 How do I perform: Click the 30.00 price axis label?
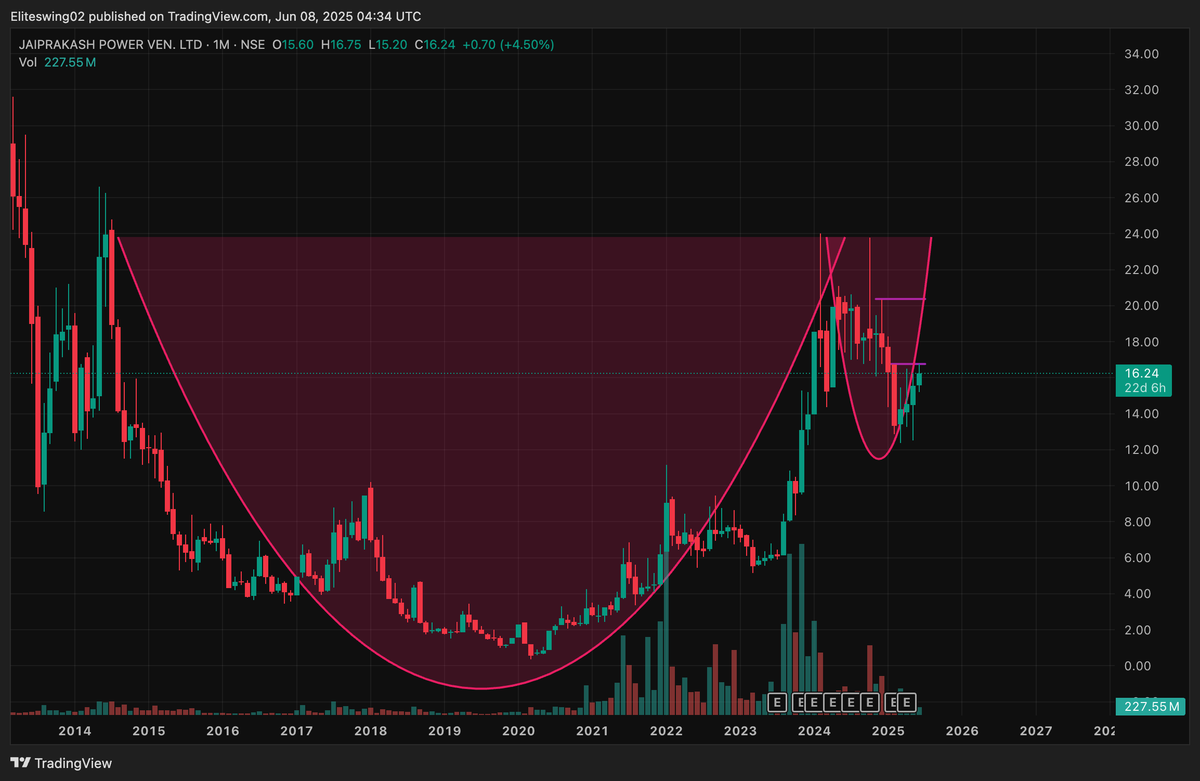tap(1141, 126)
